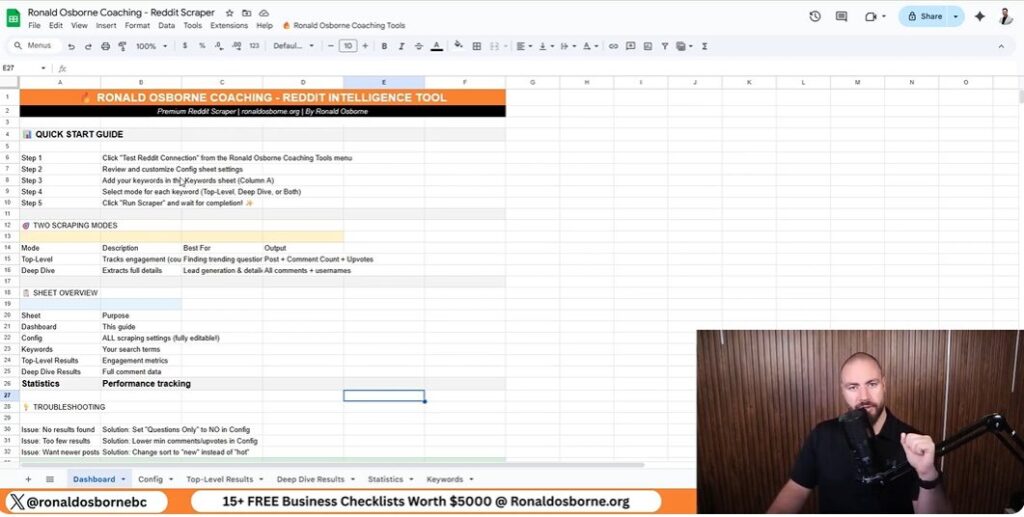Open the zoom 100% dropdown
1024x517 pixels.
150,46
